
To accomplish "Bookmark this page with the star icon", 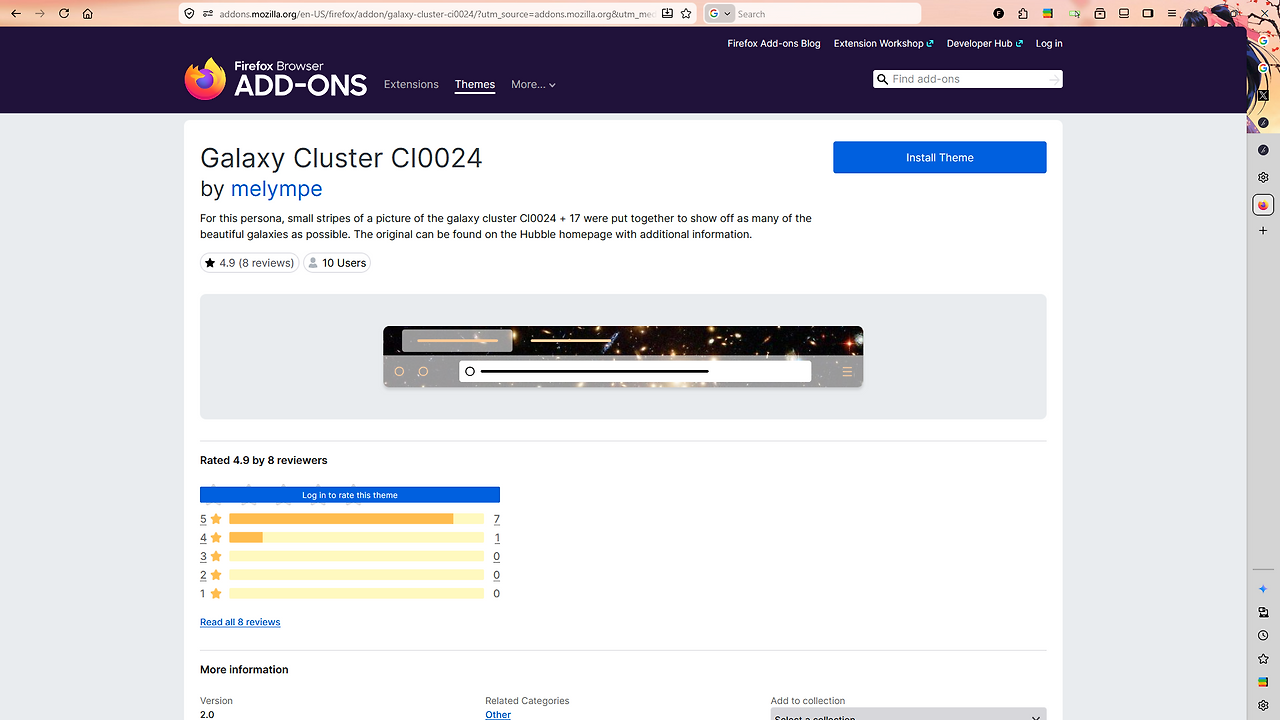I will [x=686, y=14].
